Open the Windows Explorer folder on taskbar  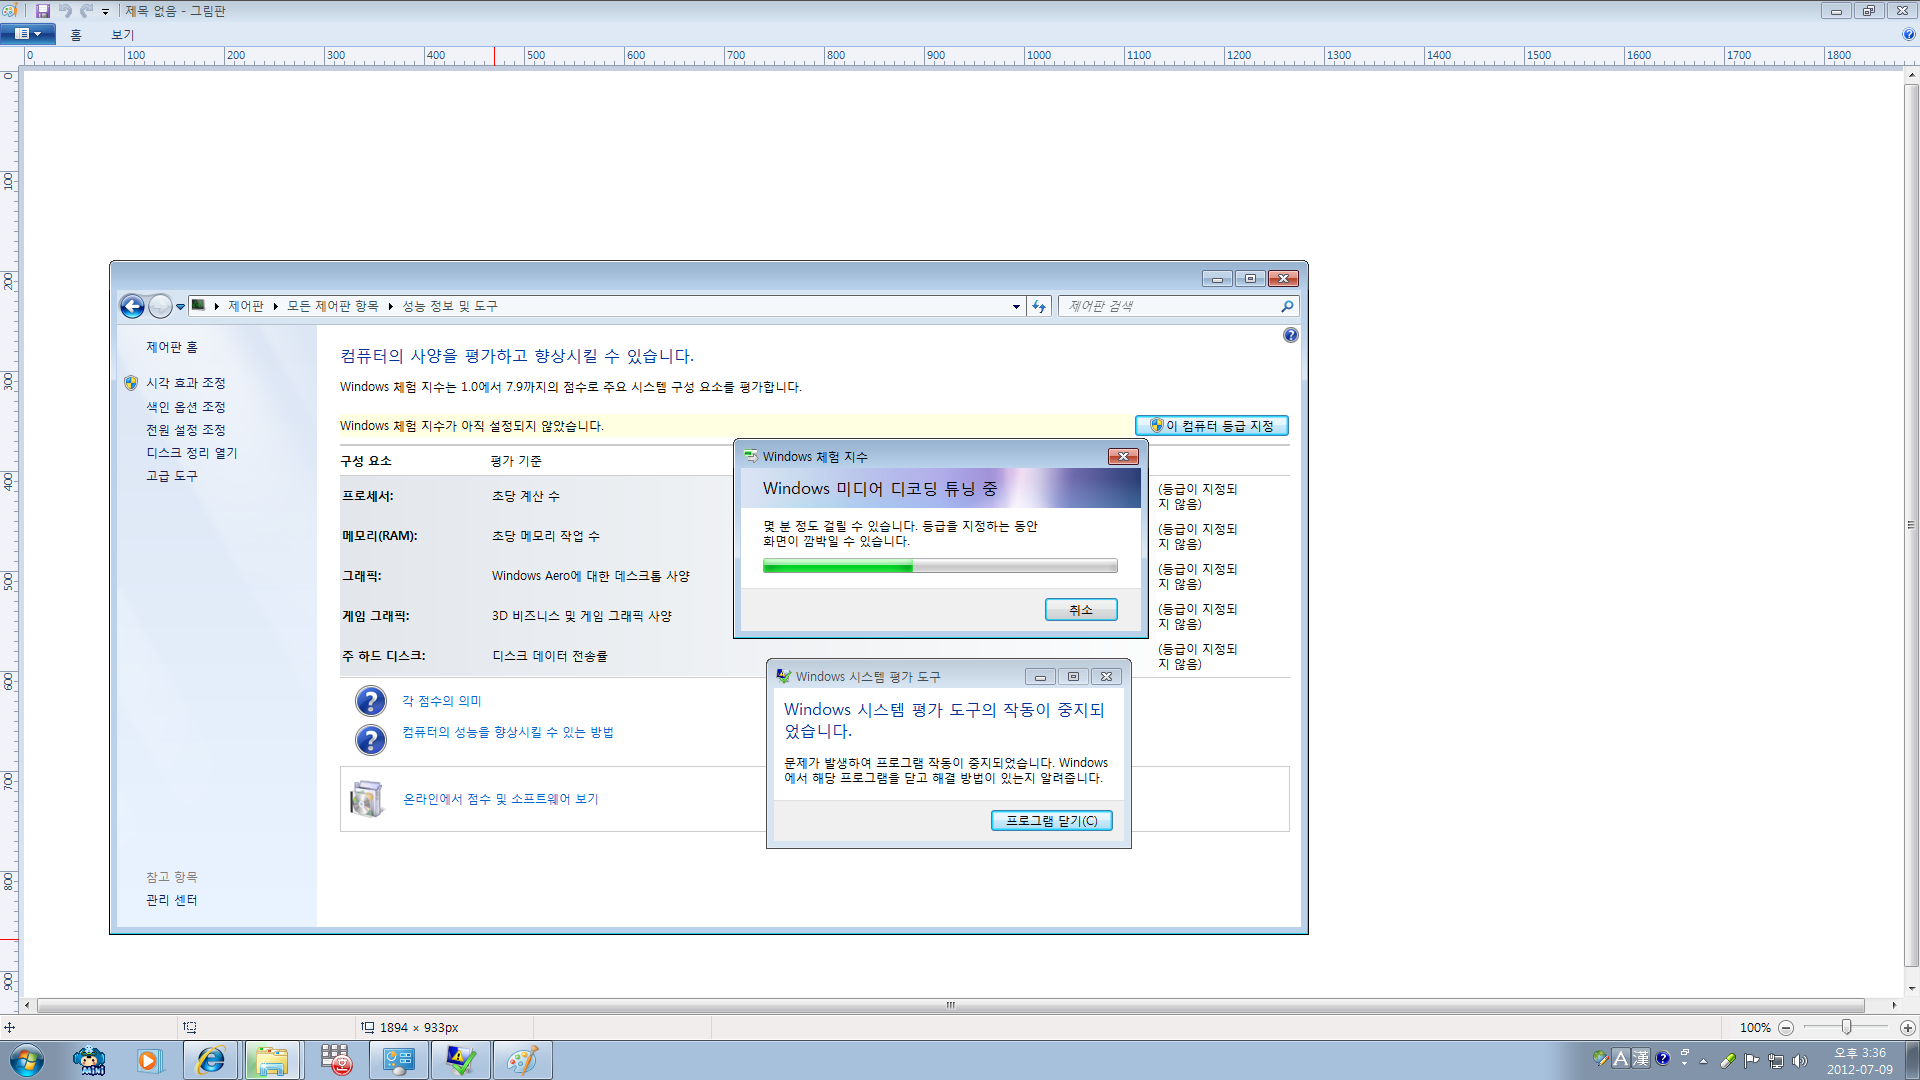272,1060
